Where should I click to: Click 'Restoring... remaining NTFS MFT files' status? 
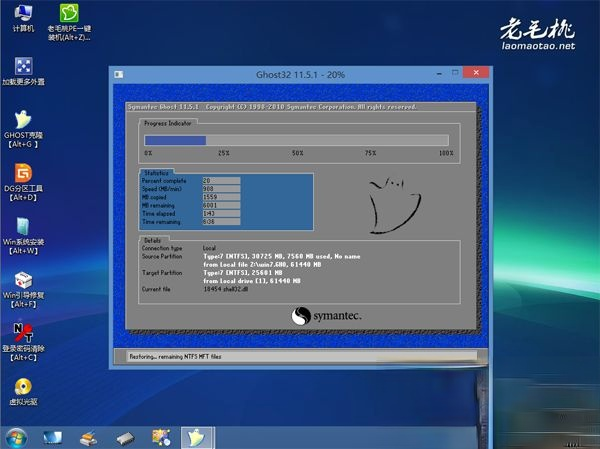click(175, 356)
